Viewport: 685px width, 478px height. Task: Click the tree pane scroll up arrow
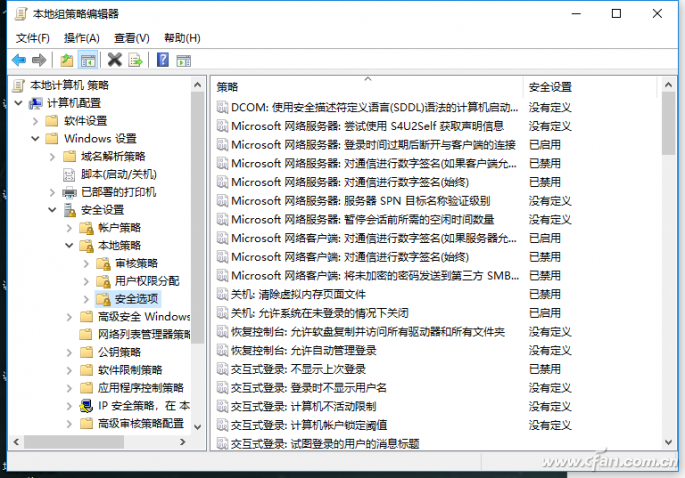coord(197,85)
